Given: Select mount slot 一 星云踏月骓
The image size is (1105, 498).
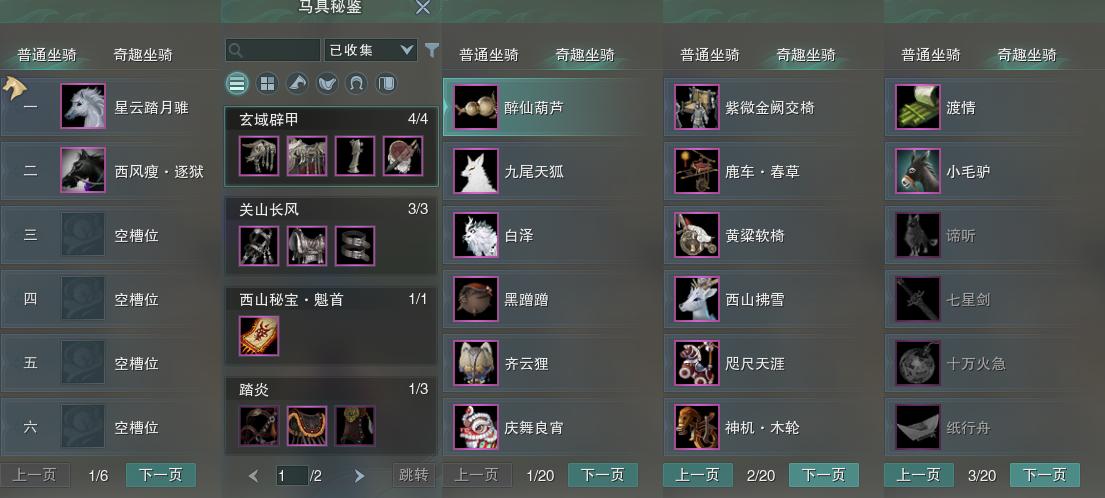Looking at the screenshot, I should (111, 107).
